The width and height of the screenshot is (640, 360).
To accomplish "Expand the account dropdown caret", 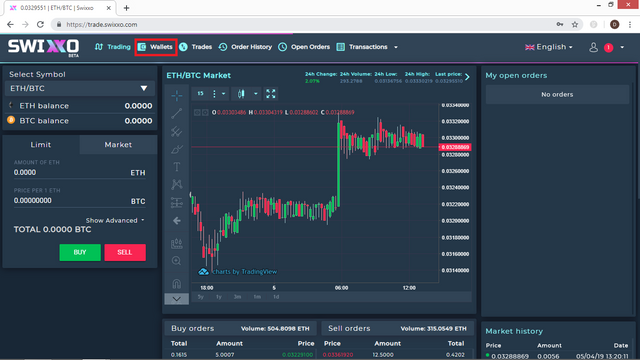I will point(622,47).
